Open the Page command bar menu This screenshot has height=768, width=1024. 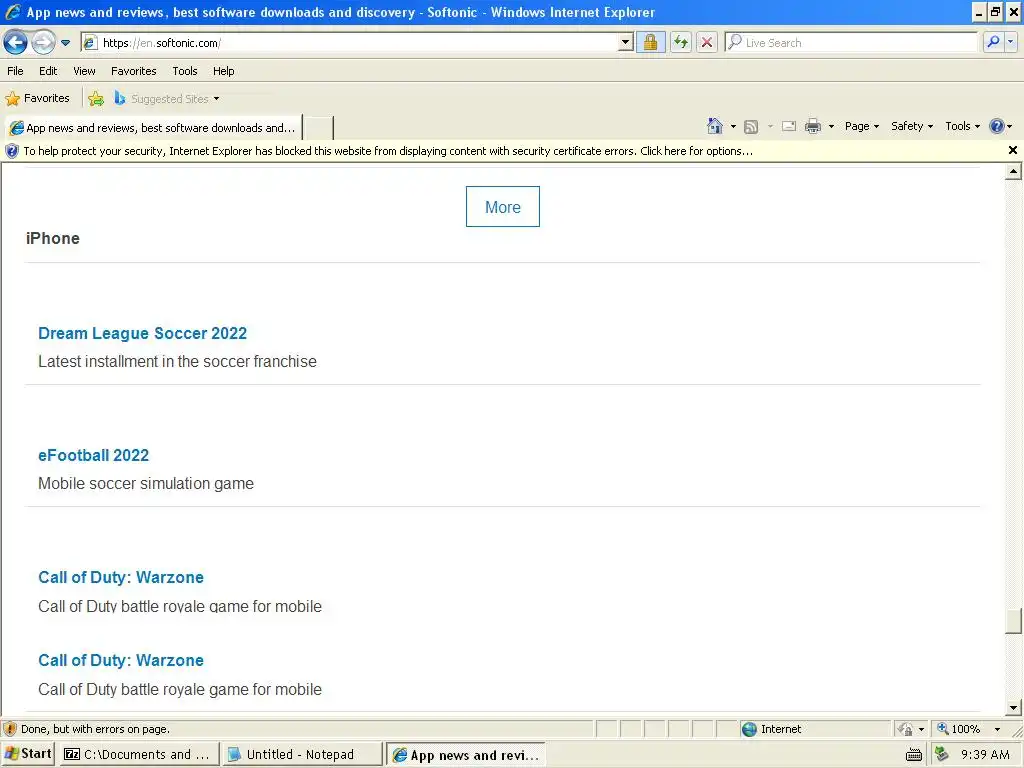(861, 126)
